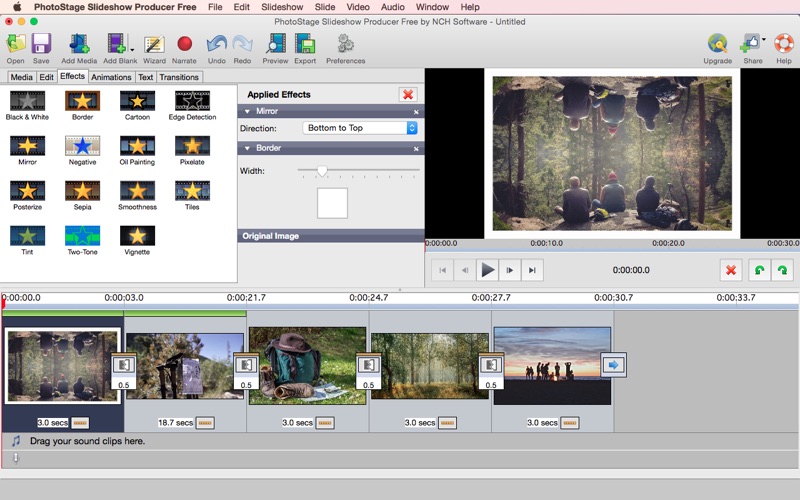Image resolution: width=800 pixels, height=500 pixels.
Task: Remove the Border applied effect
Action: [x=416, y=149]
